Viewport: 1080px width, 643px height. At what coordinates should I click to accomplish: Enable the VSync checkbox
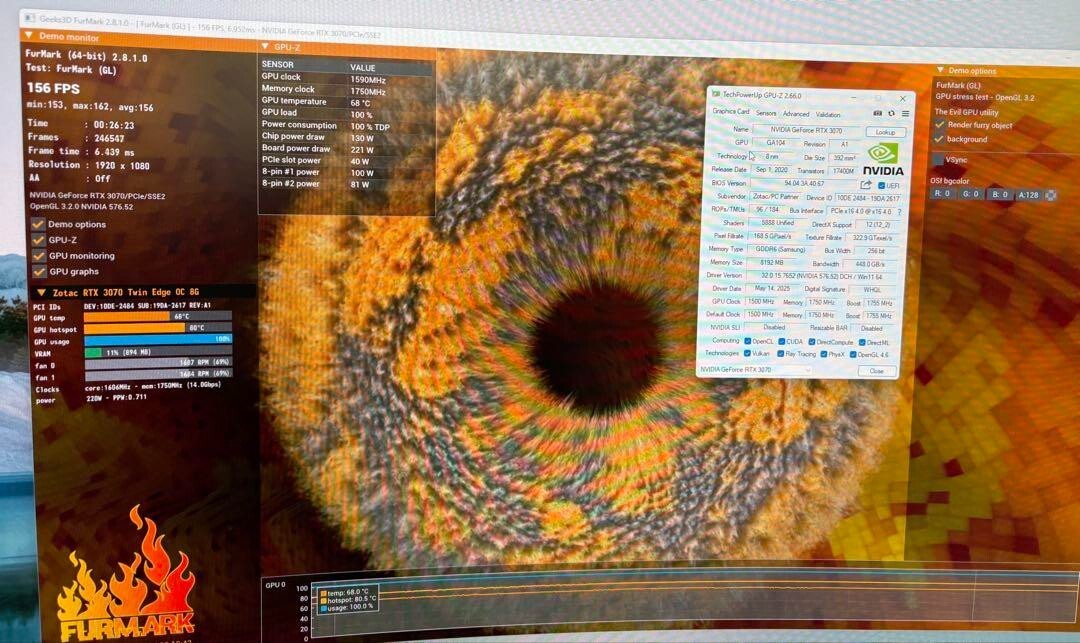click(x=937, y=160)
